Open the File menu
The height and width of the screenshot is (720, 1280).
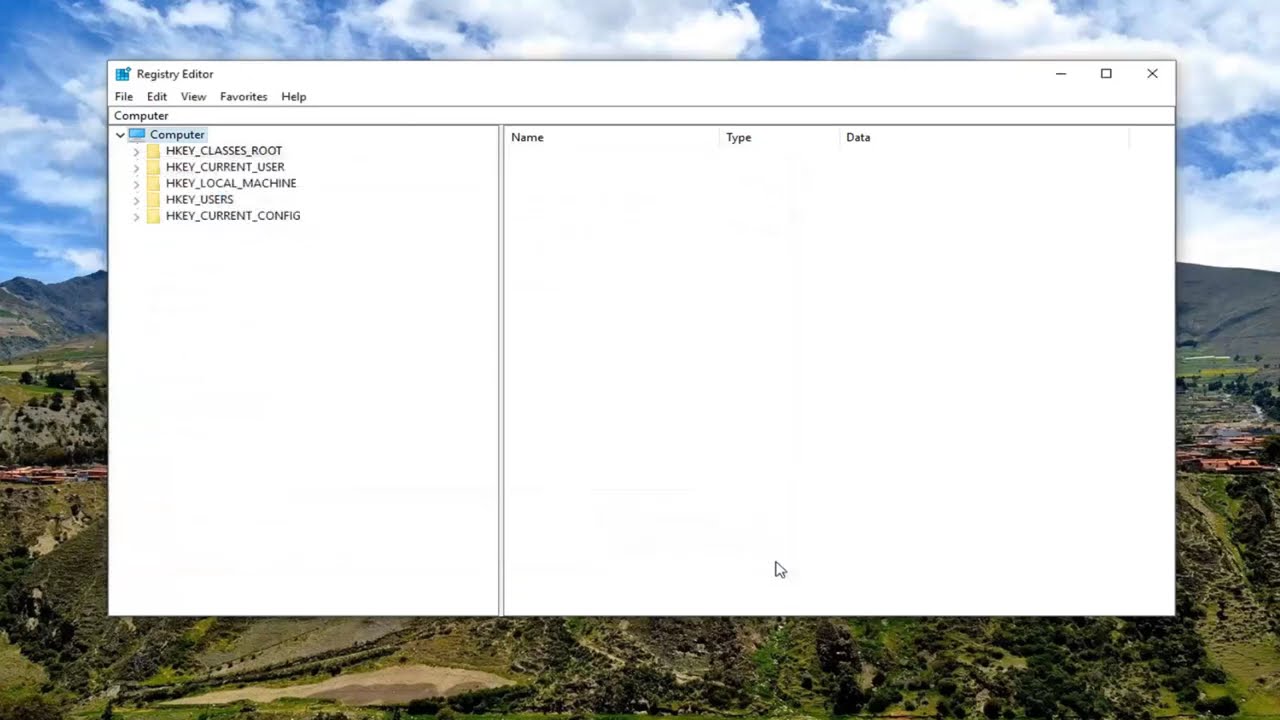point(124,97)
